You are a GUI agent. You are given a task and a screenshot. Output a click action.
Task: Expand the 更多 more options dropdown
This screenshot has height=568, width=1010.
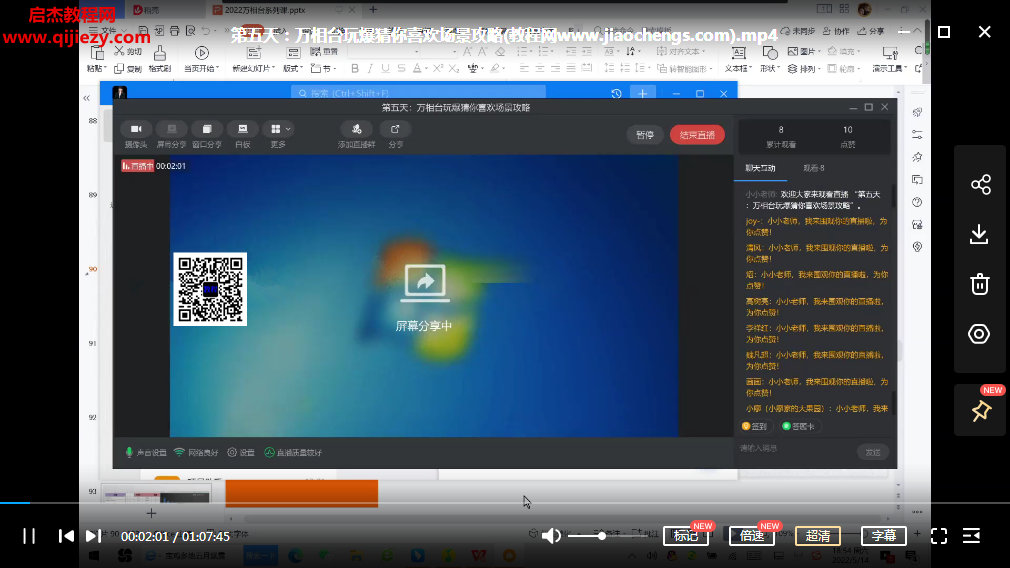(280, 135)
